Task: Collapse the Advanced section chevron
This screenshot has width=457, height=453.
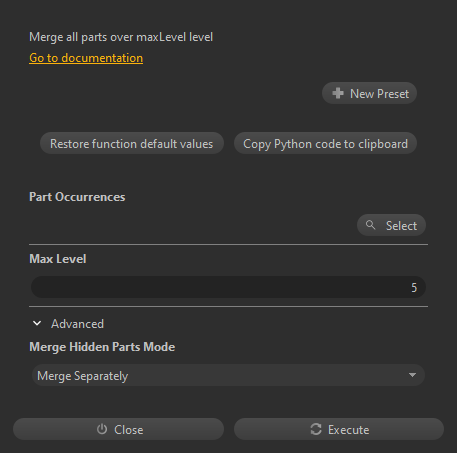Action: click(37, 323)
